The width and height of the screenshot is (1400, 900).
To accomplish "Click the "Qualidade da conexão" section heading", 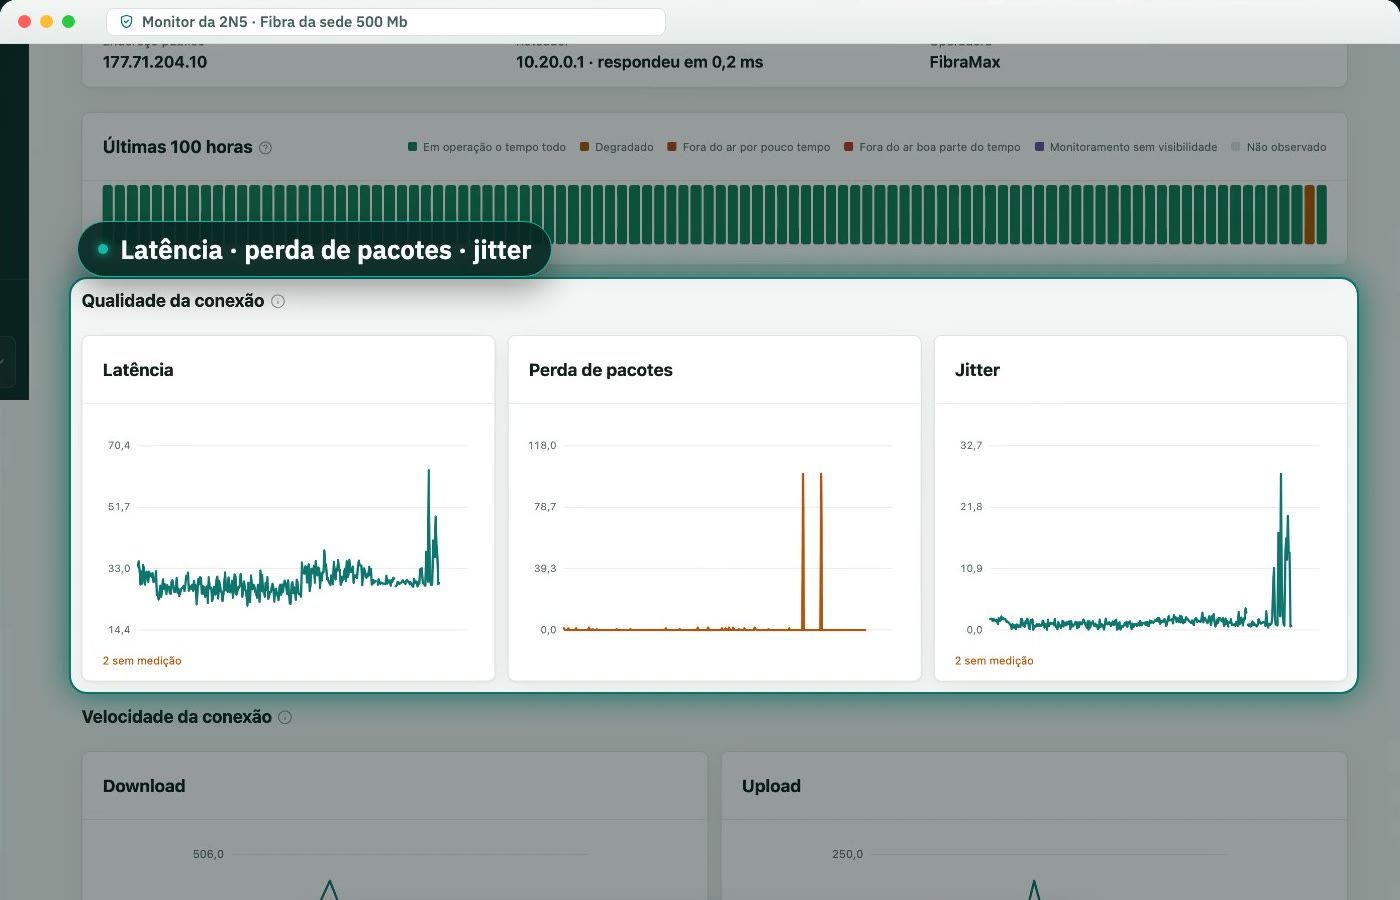I will 173,301.
